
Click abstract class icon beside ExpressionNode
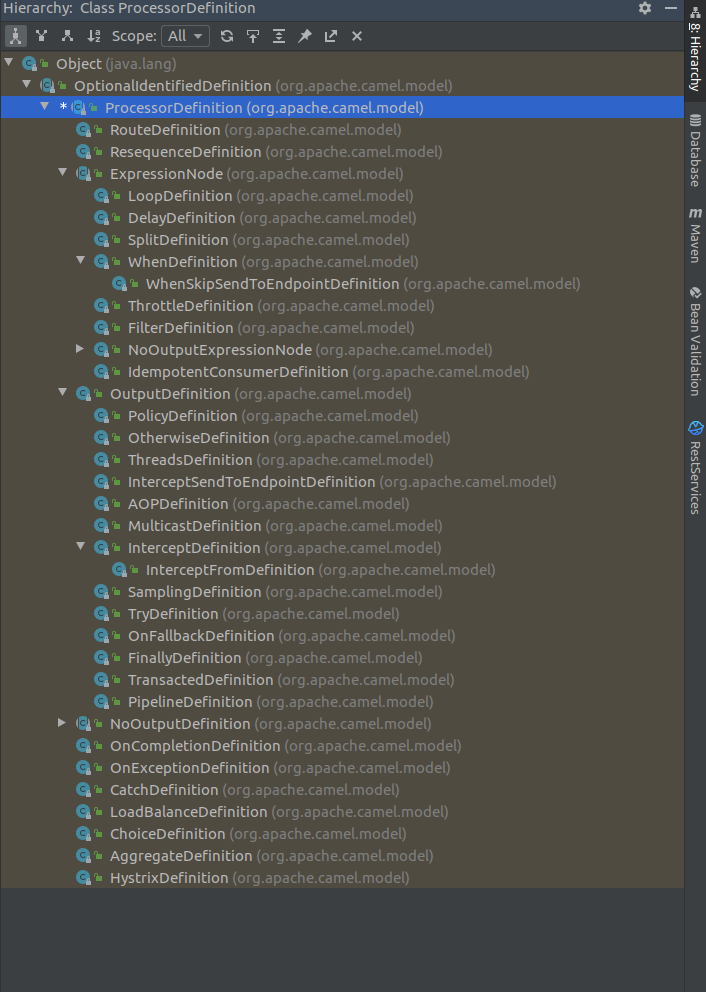(x=84, y=173)
